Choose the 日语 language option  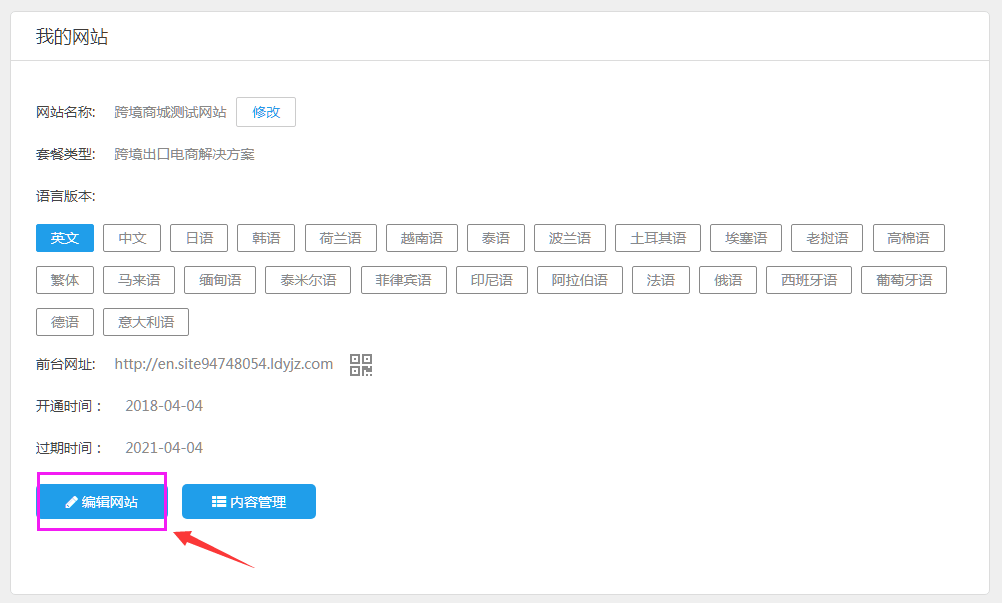pos(199,238)
